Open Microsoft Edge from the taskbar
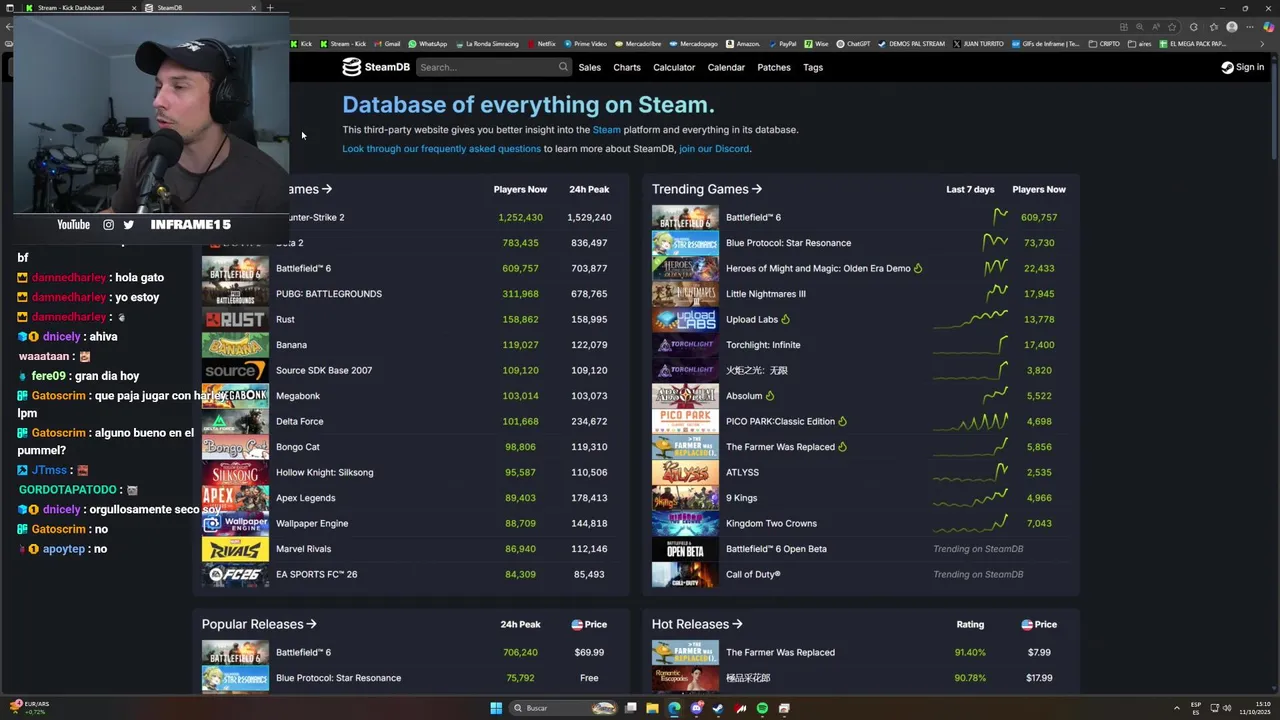 tap(674, 708)
